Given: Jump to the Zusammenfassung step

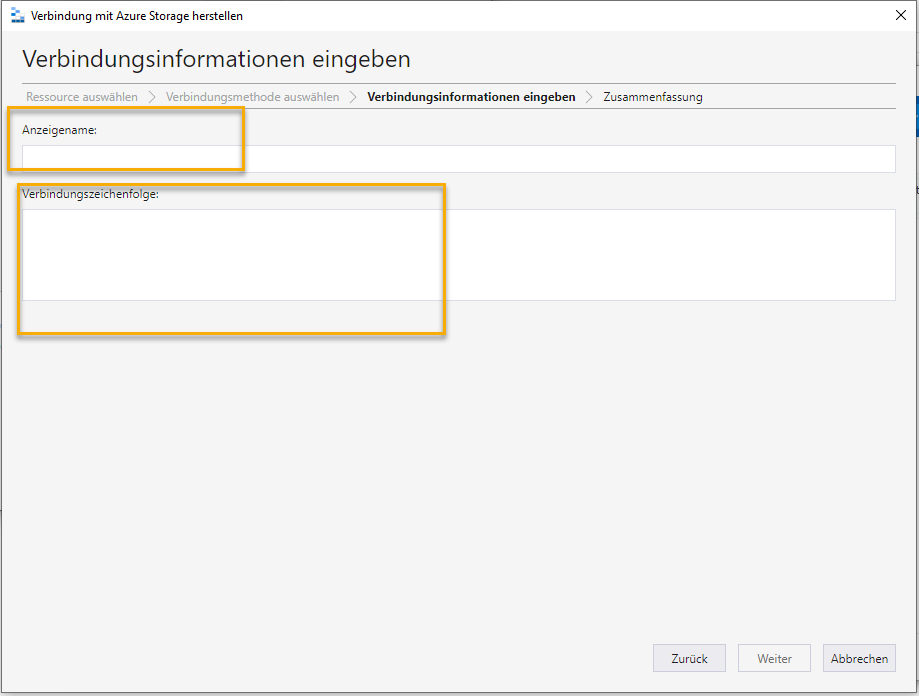Looking at the screenshot, I should (x=652, y=97).
